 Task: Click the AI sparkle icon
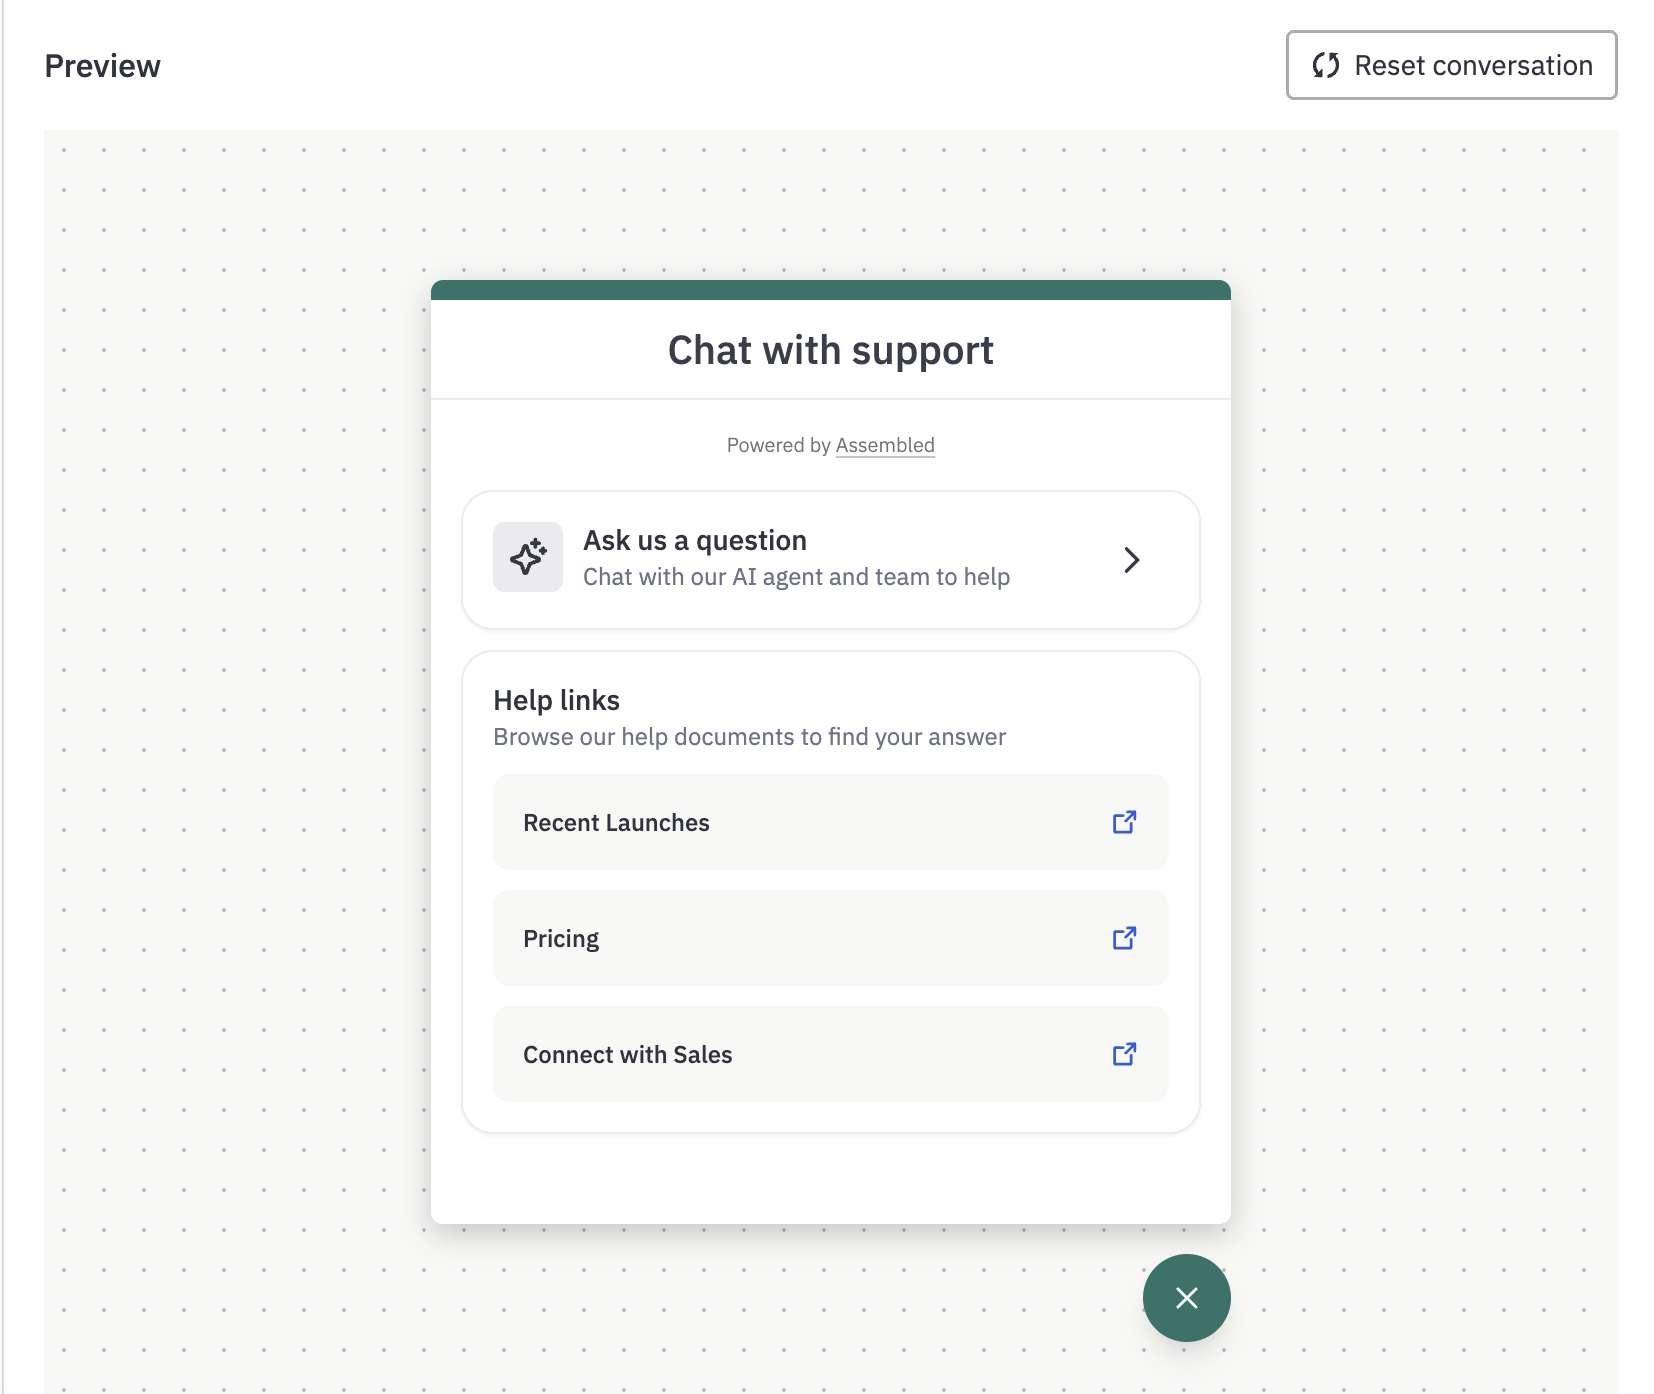click(x=528, y=557)
